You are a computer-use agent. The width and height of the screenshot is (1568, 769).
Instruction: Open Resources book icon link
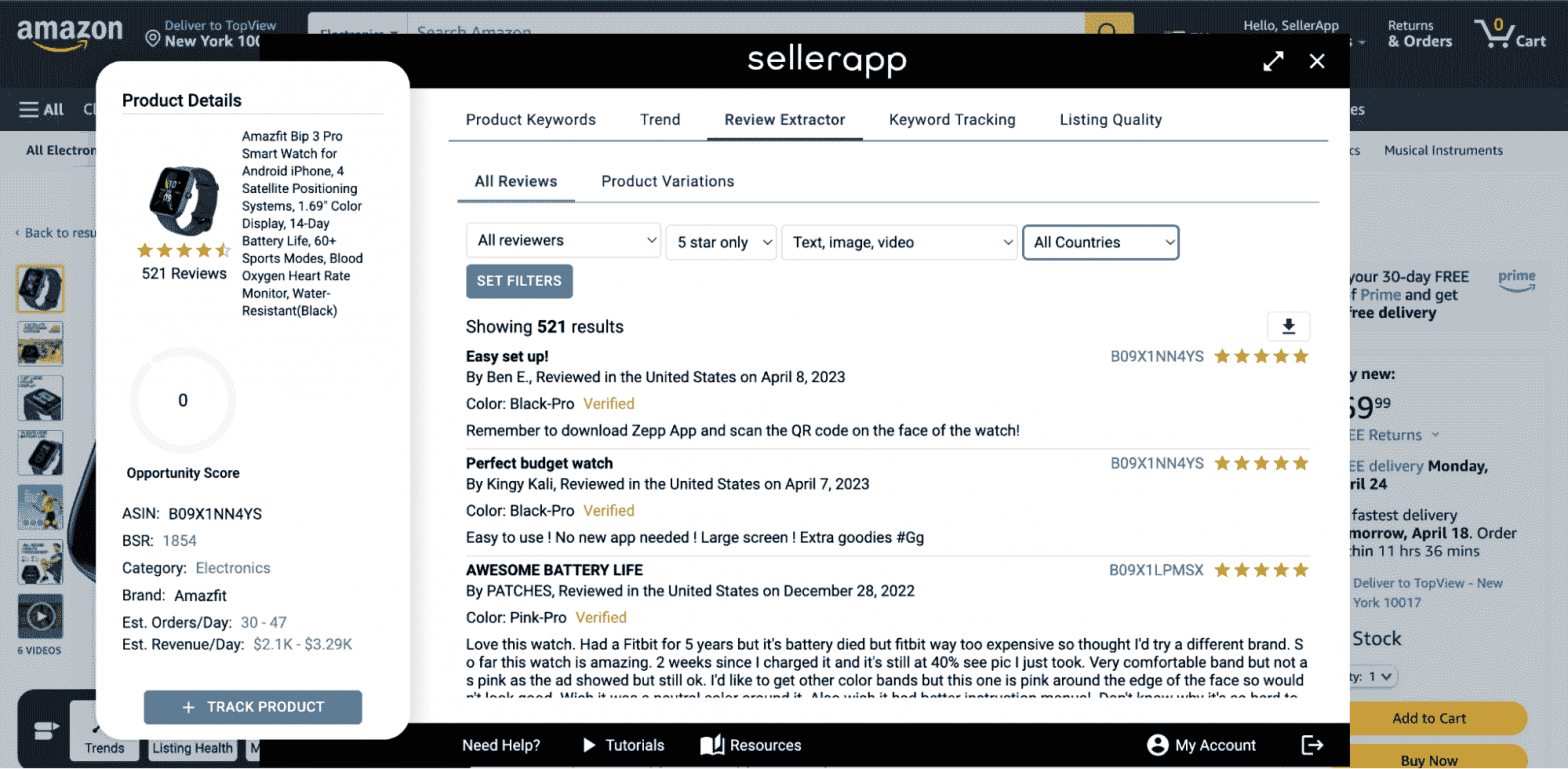(751, 745)
